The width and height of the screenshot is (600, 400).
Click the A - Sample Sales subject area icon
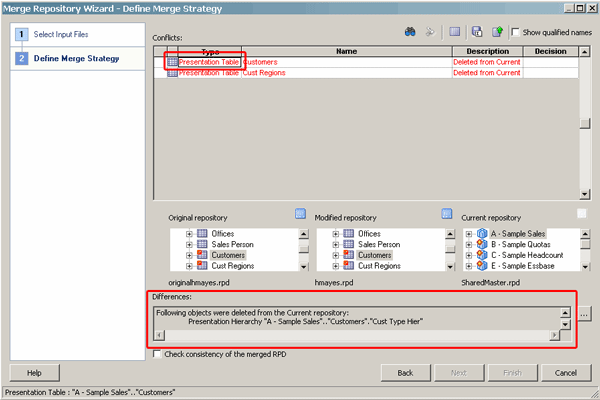click(482, 233)
